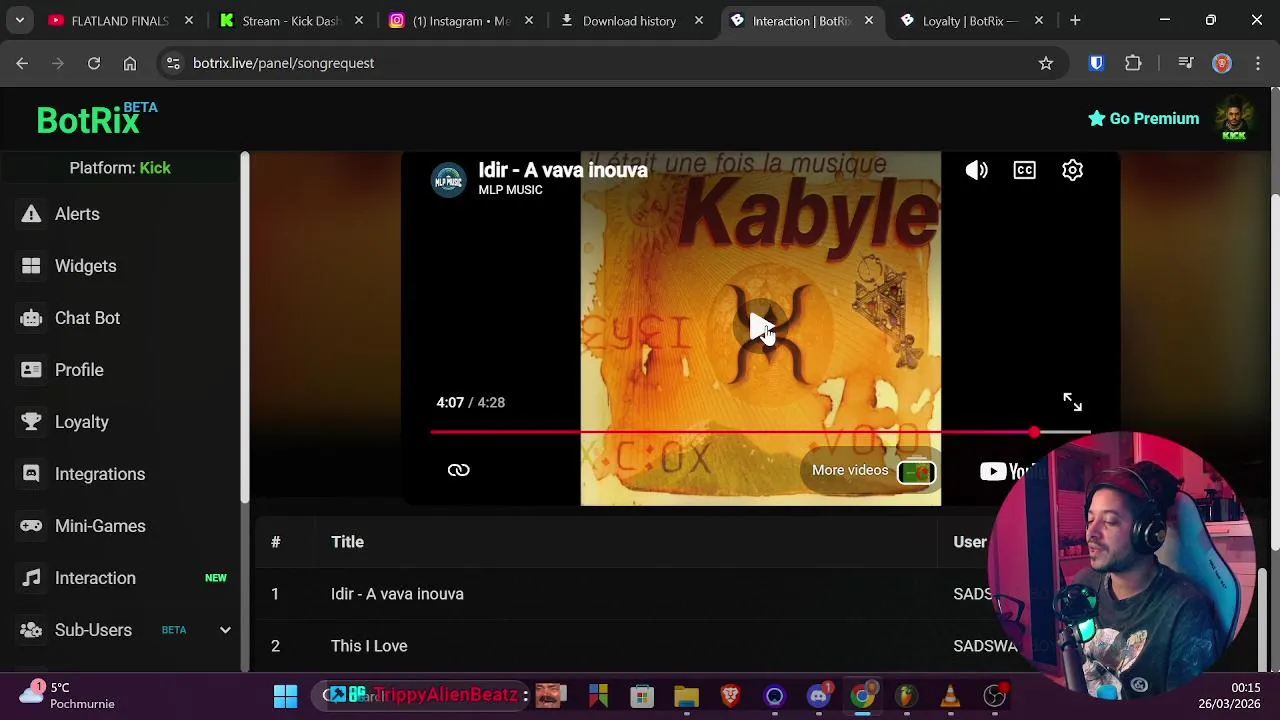Open the Alerts sidebar section
The width and height of the screenshot is (1280, 720).
point(77,214)
